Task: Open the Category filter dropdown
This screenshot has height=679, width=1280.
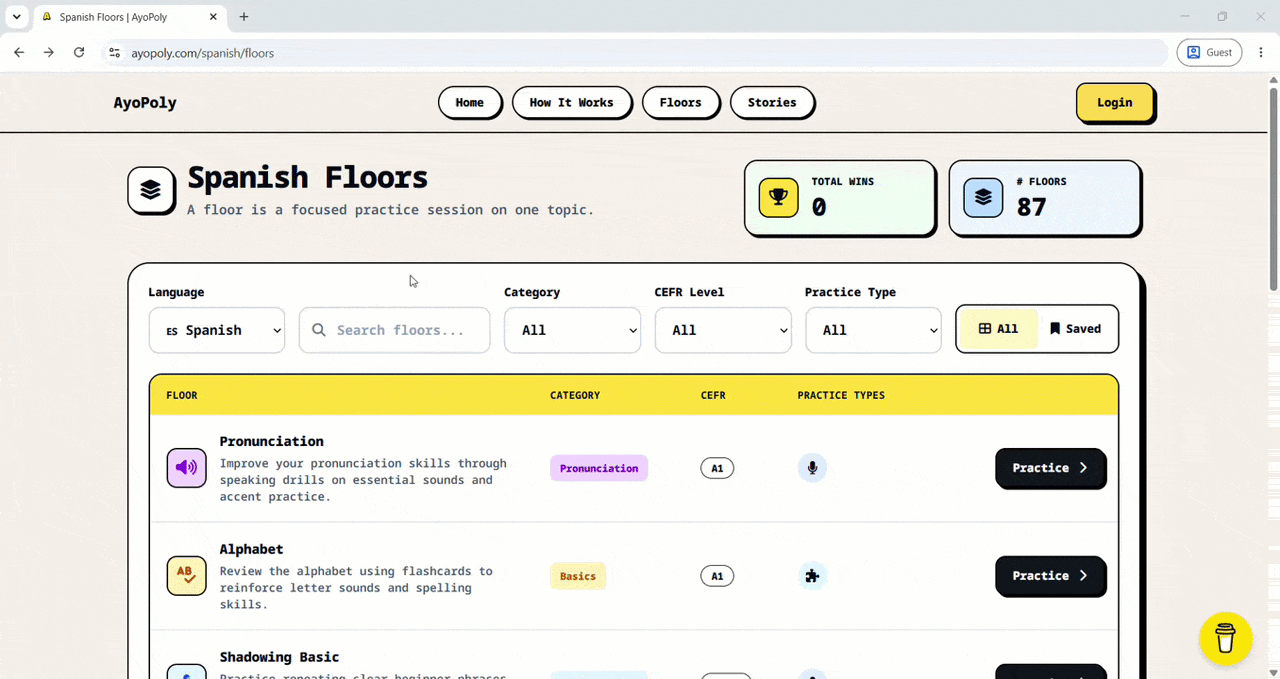Action: (572, 330)
